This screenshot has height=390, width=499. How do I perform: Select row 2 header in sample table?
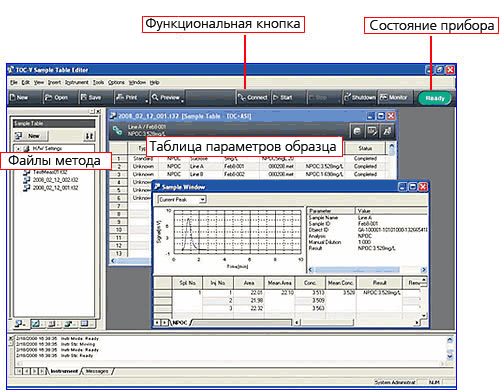pyautogui.click(x=119, y=166)
